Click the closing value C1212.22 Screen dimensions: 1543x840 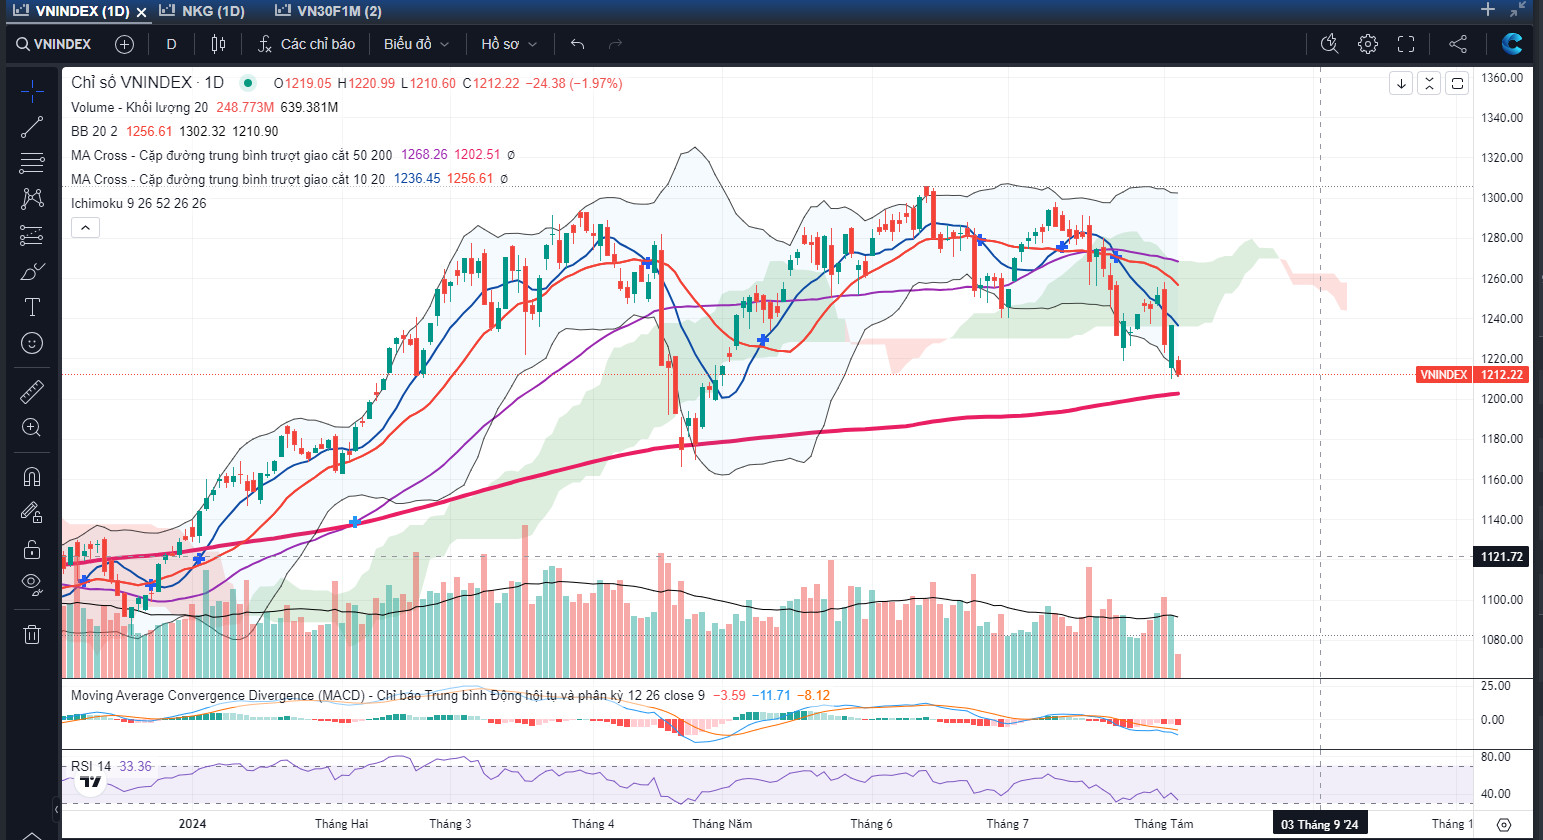click(491, 83)
